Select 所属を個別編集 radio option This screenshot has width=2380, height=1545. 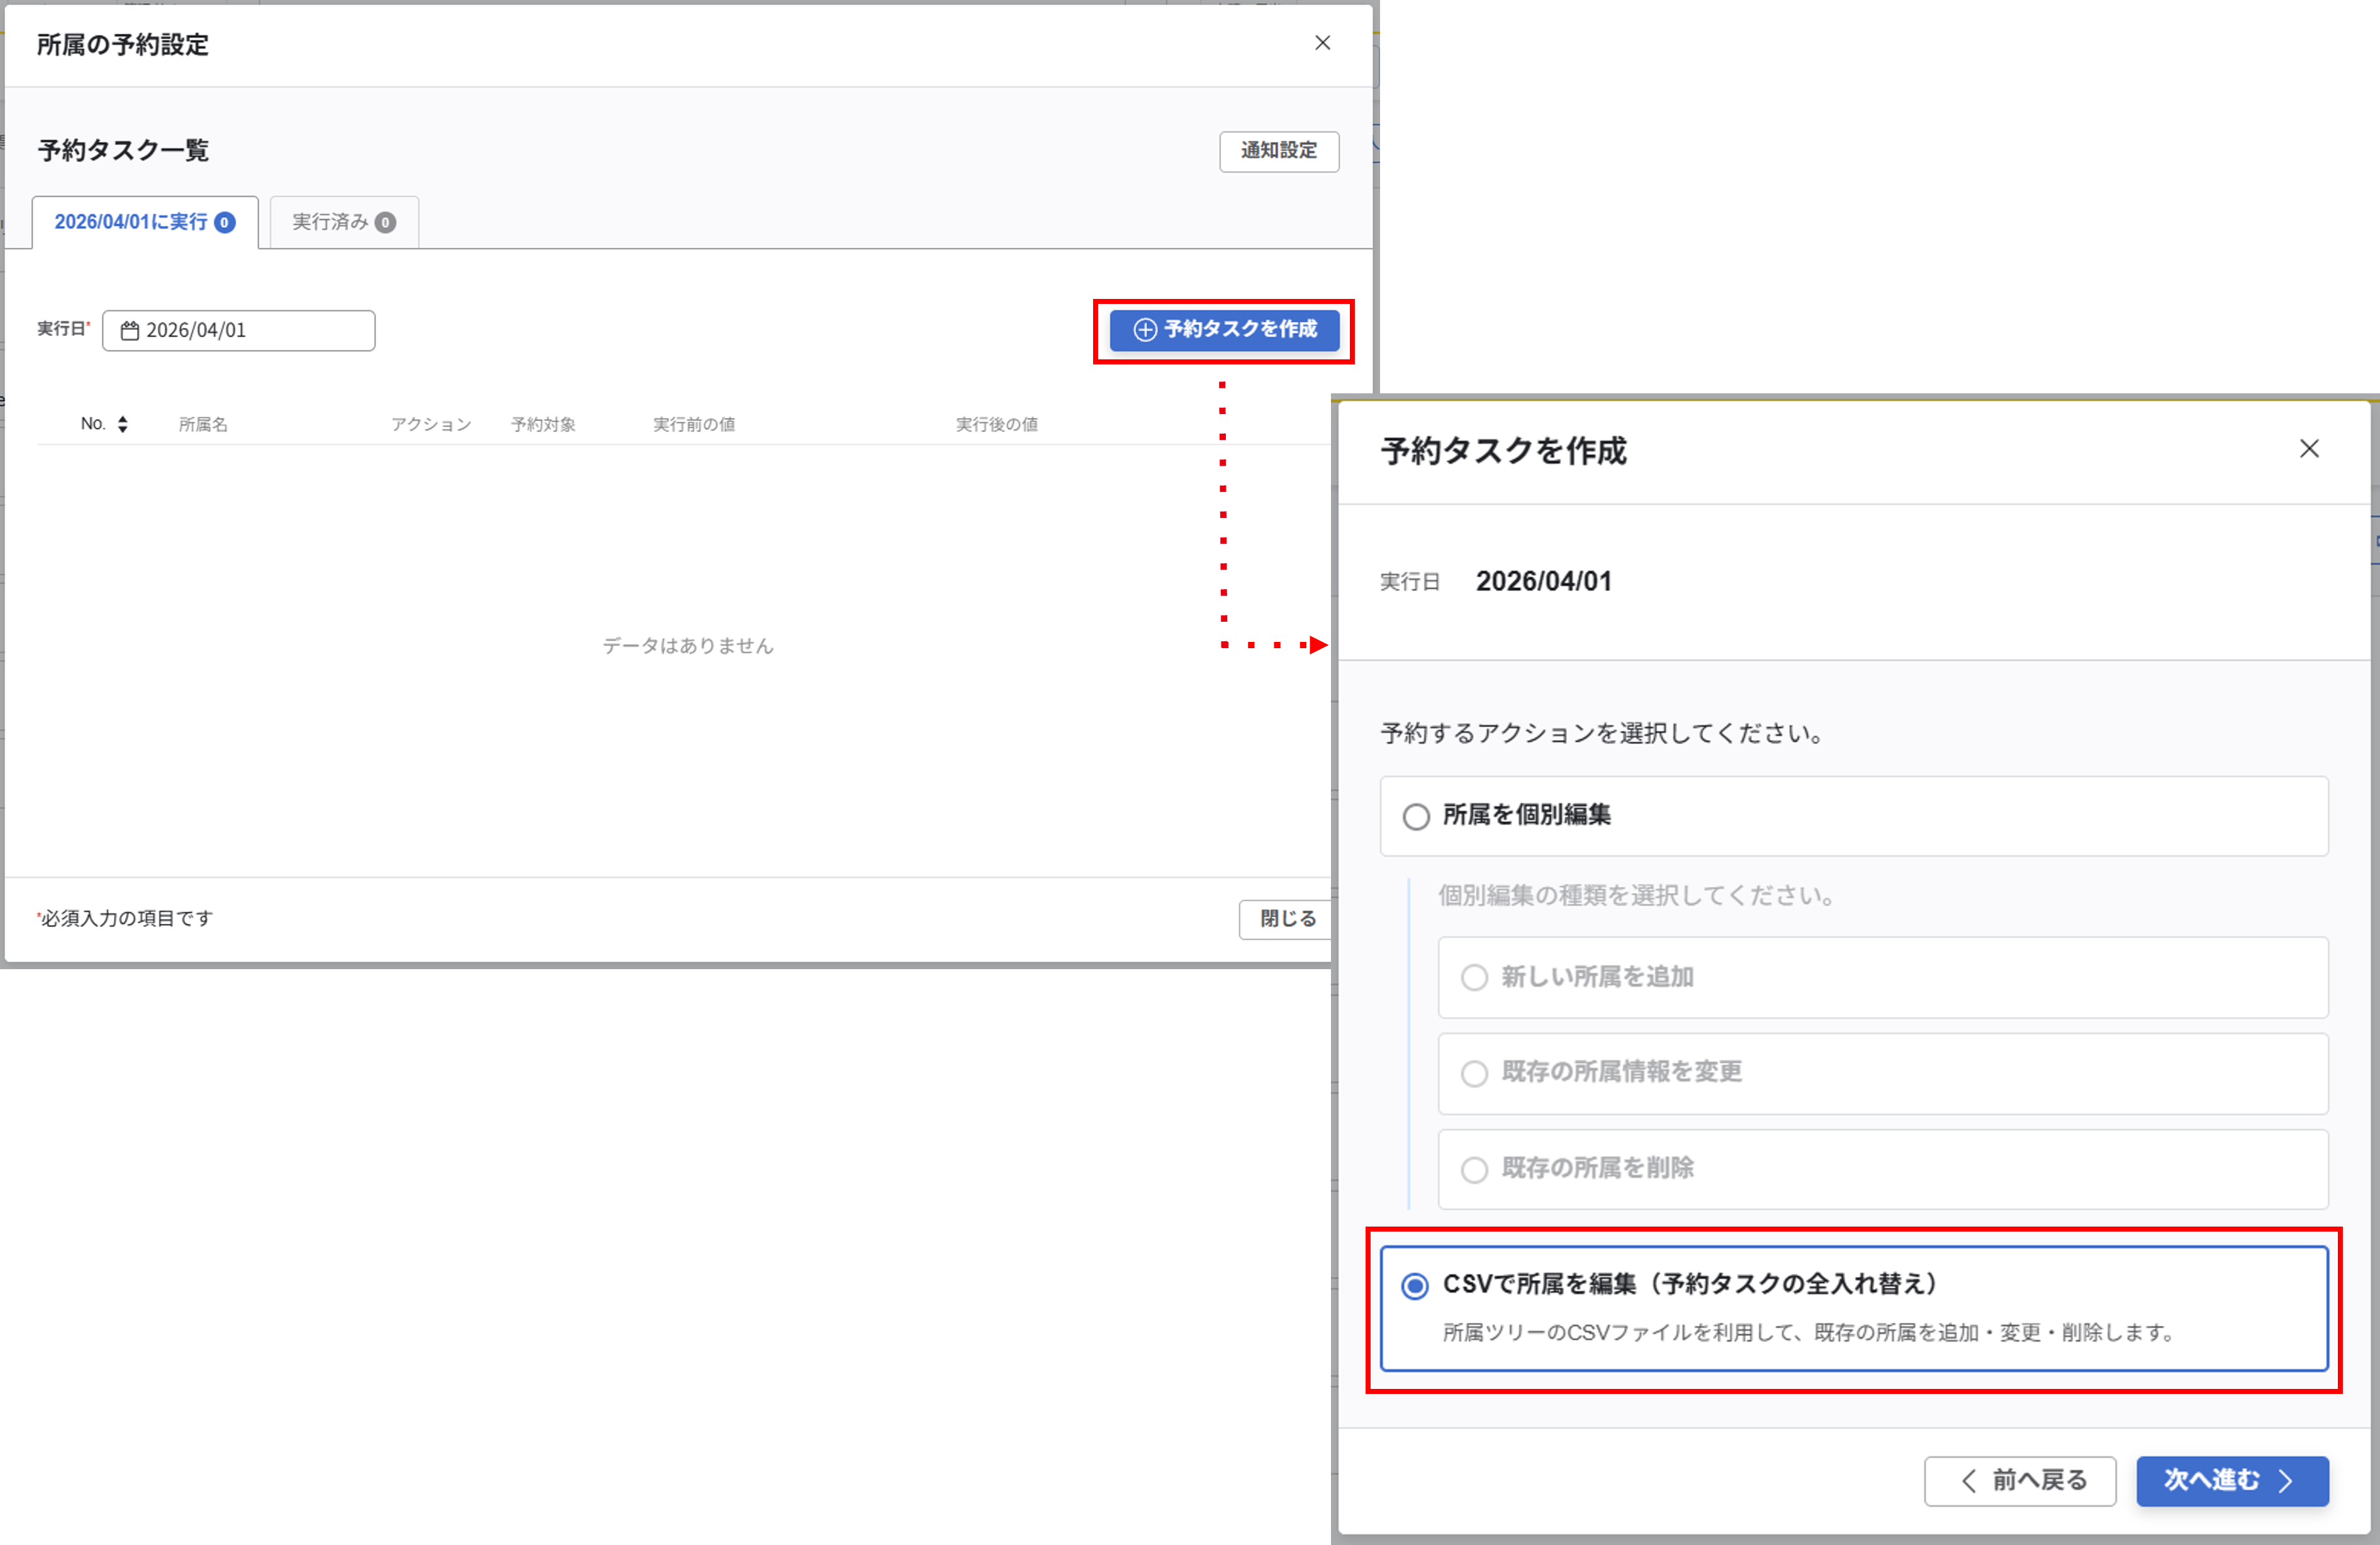(x=1416, y=817)
